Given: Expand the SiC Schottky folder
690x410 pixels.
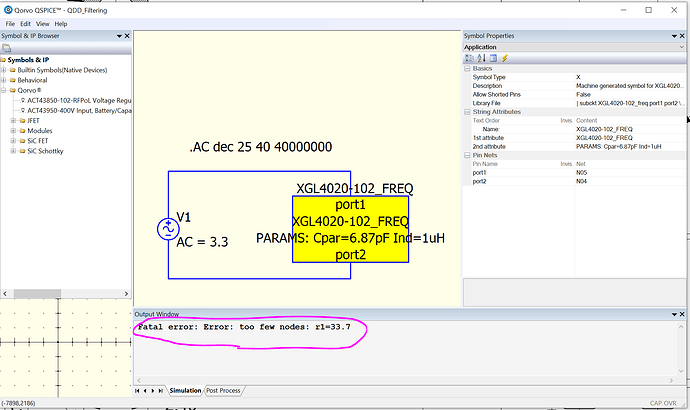Looking at the screenshot, I should coord(13,151).
